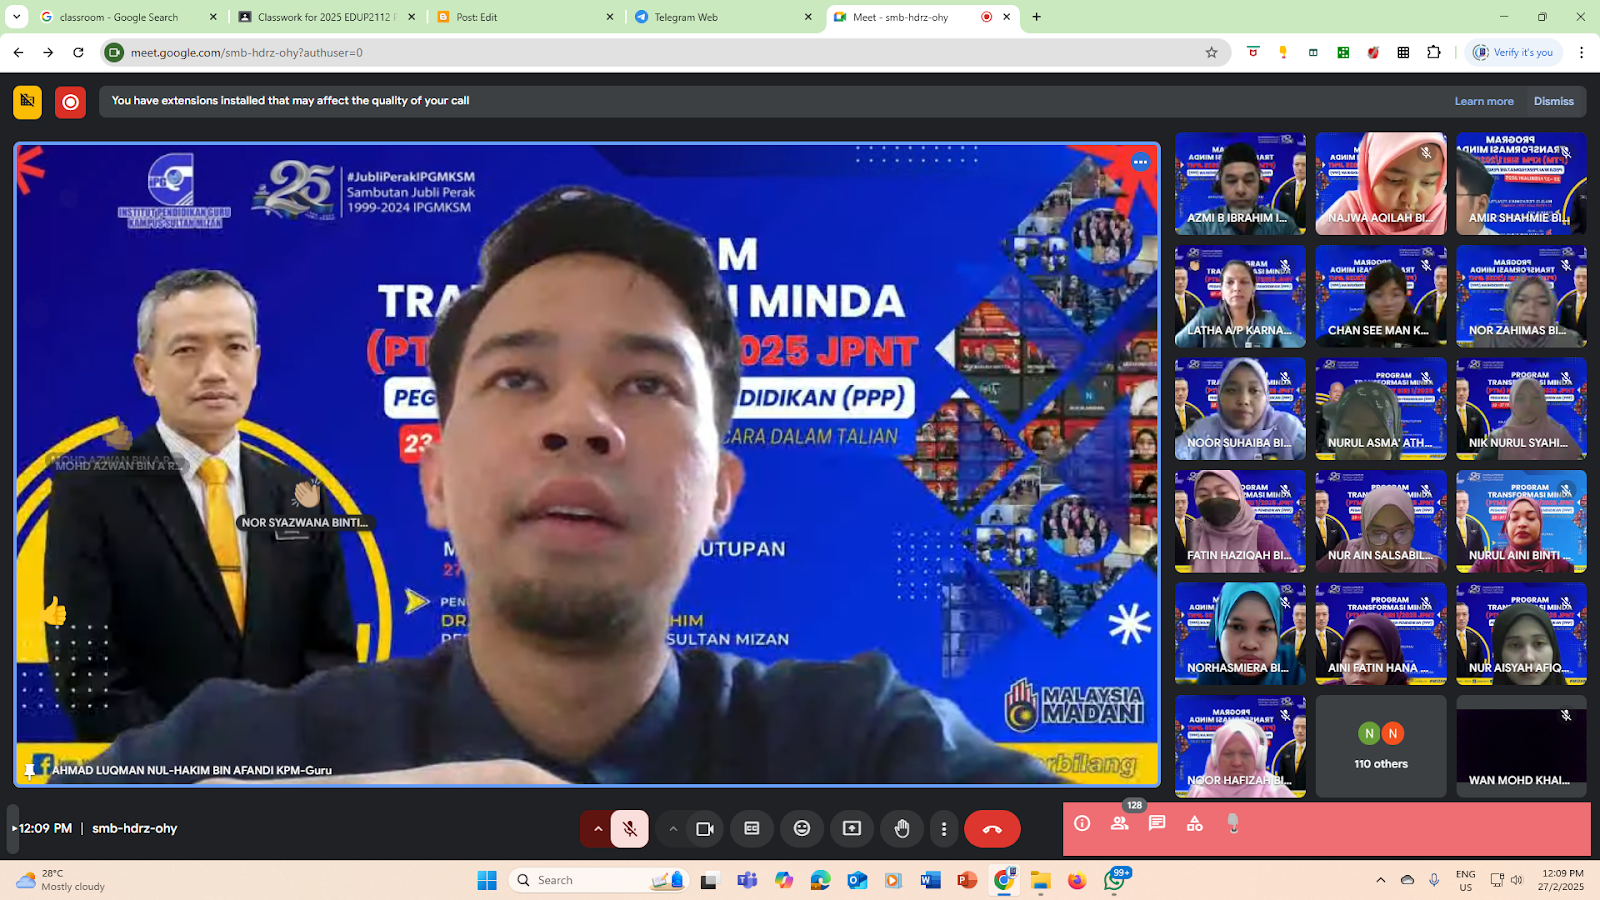Switch to the Post: Edit tab
The height and width of the screenshot is (900, 1600).
click(x=525, y=17)
